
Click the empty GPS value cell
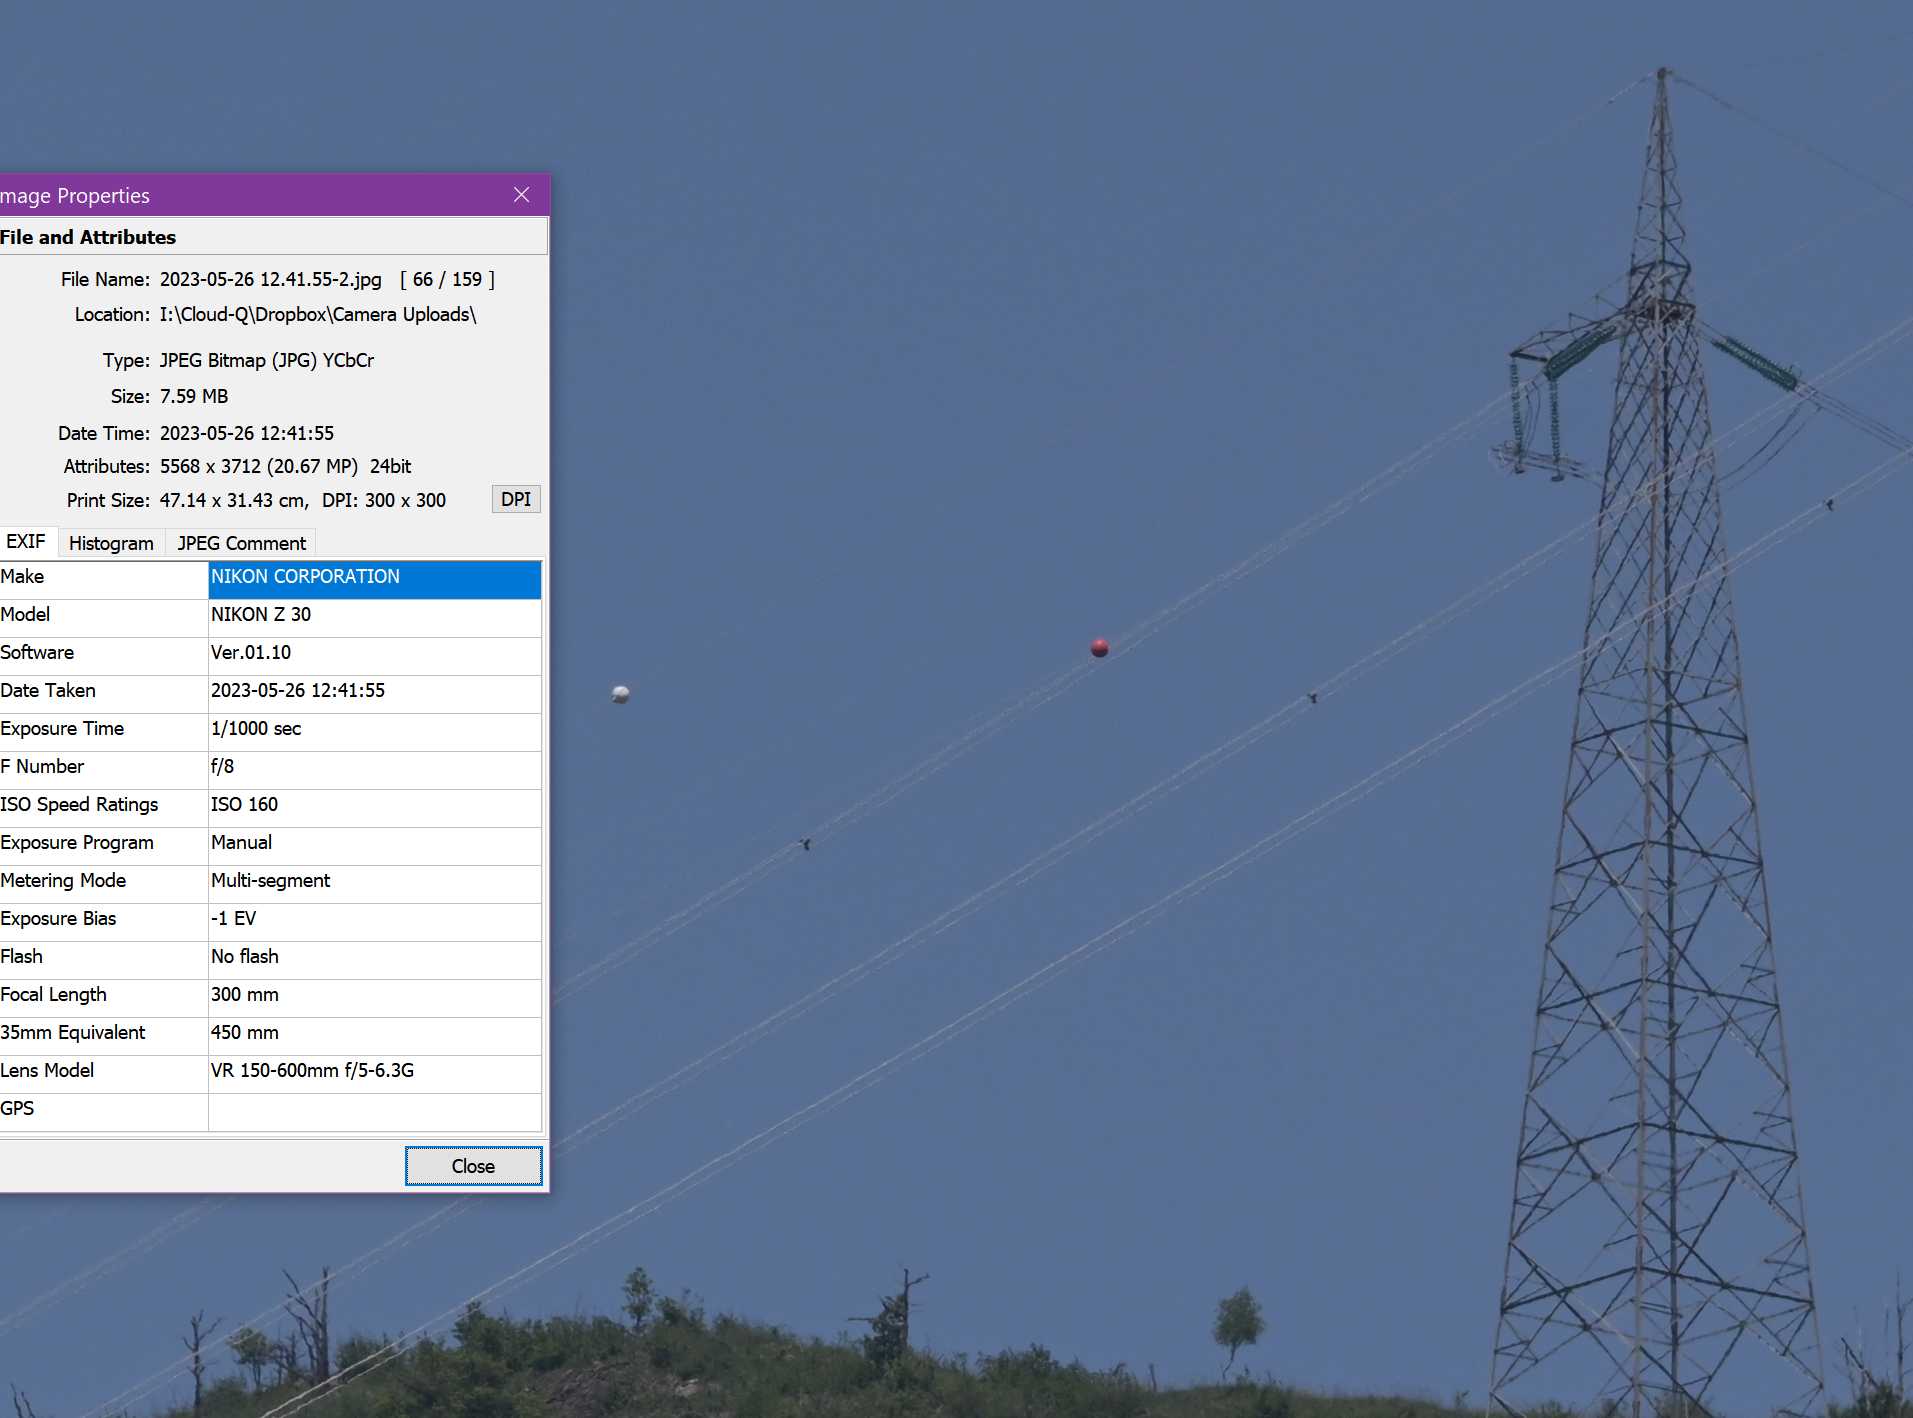[x=373, y=1109]
